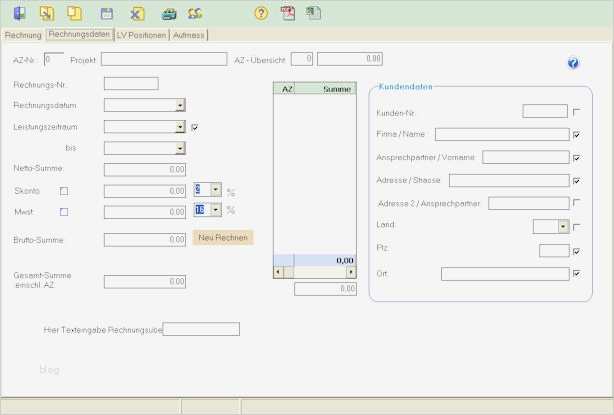Open the Skonto percent dropdown
The image size is (614, 415).
click(x=216, y=189)
